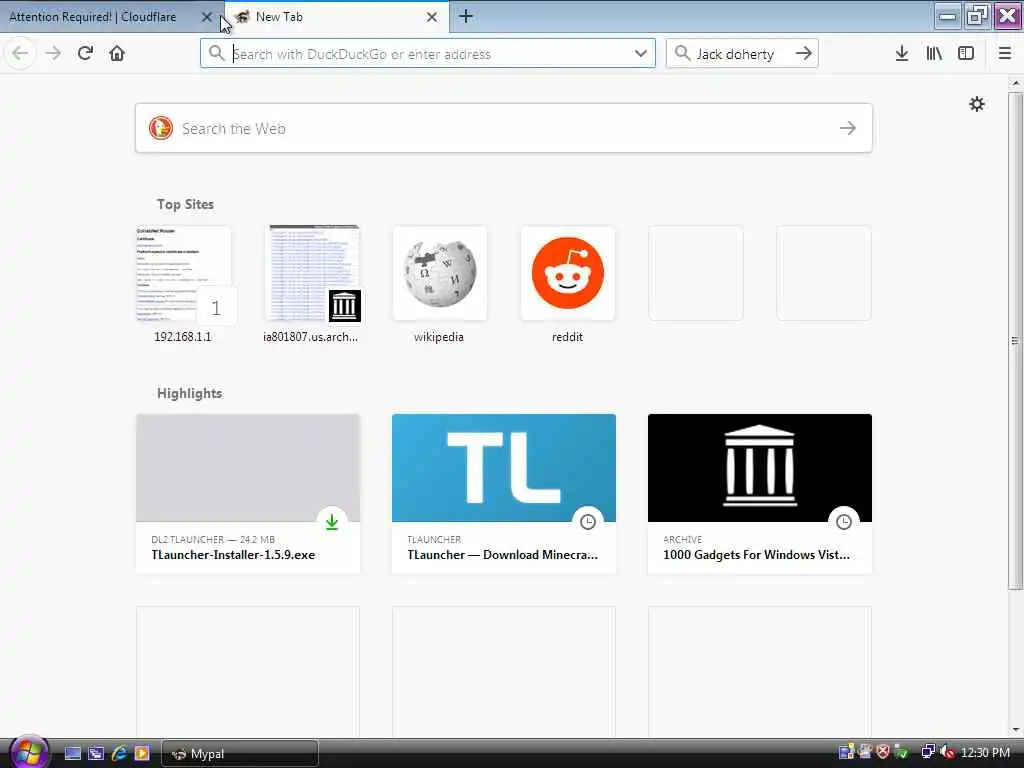Click the Jack doherty search box
This screenshot has width=1024, height=768.
(742, 54)
